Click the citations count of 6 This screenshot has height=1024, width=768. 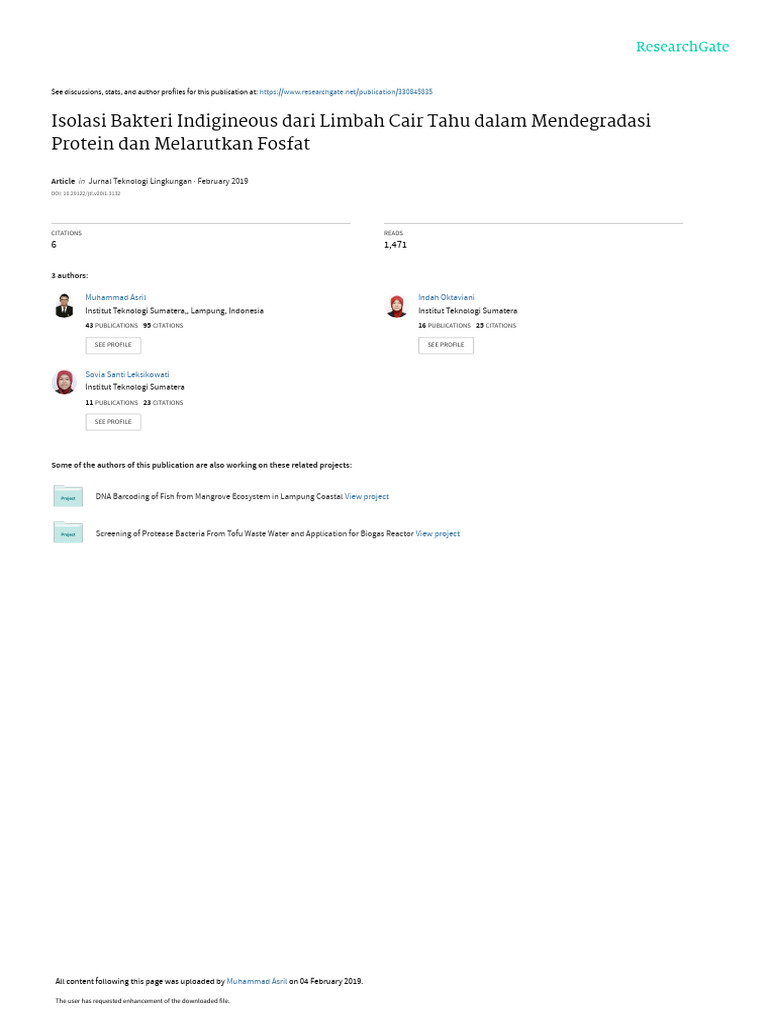coord(54,244)
